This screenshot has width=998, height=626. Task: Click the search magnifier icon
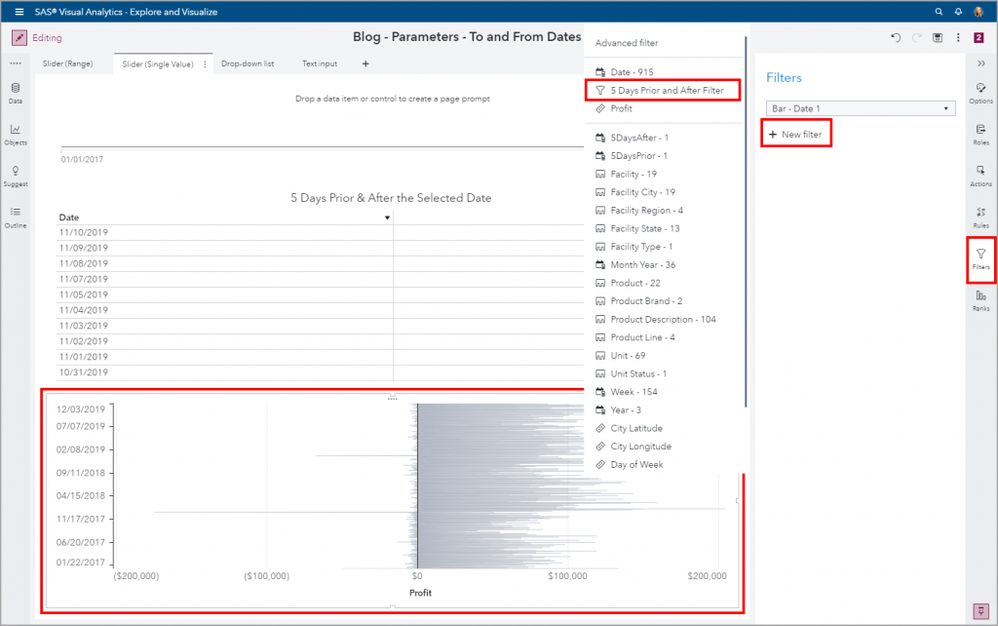939,11
